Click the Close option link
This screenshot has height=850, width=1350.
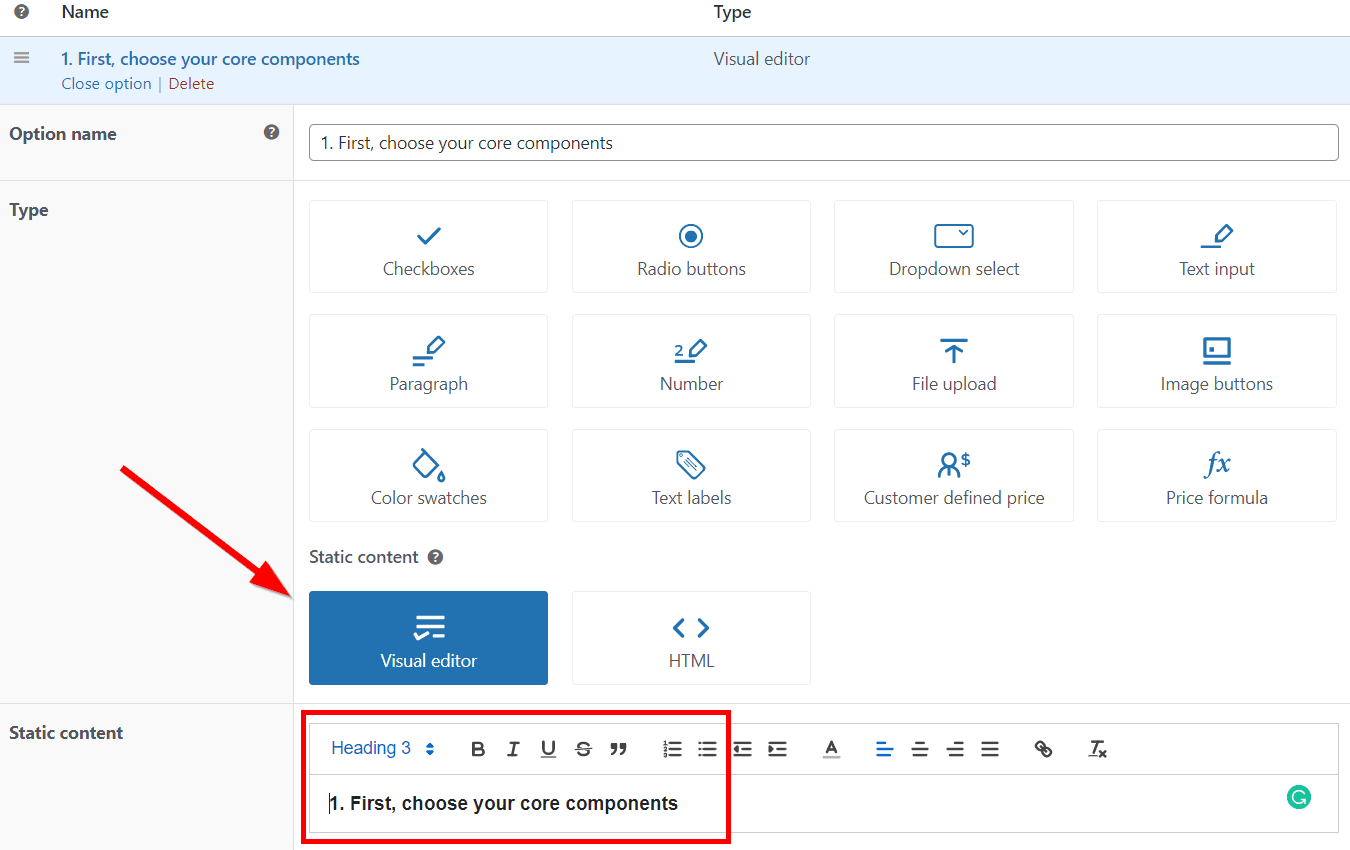106,84
